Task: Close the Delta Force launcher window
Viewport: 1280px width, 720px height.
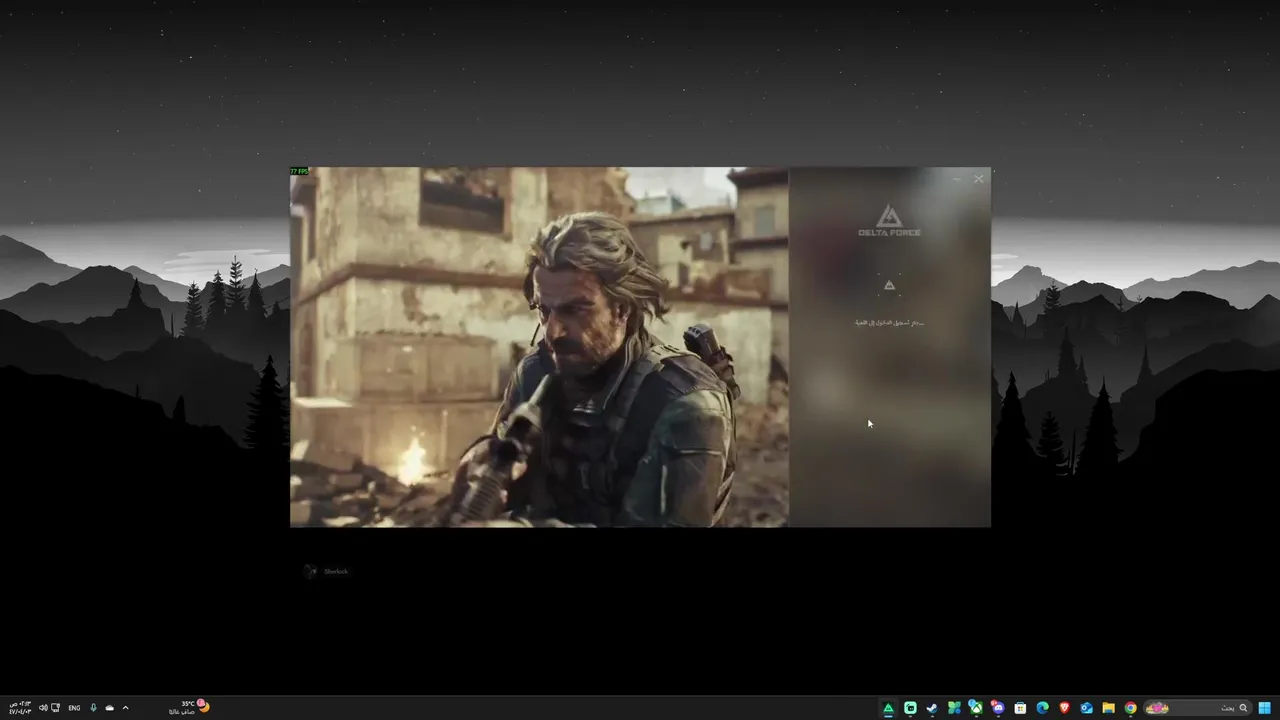Action: click(x=978, y=179)
